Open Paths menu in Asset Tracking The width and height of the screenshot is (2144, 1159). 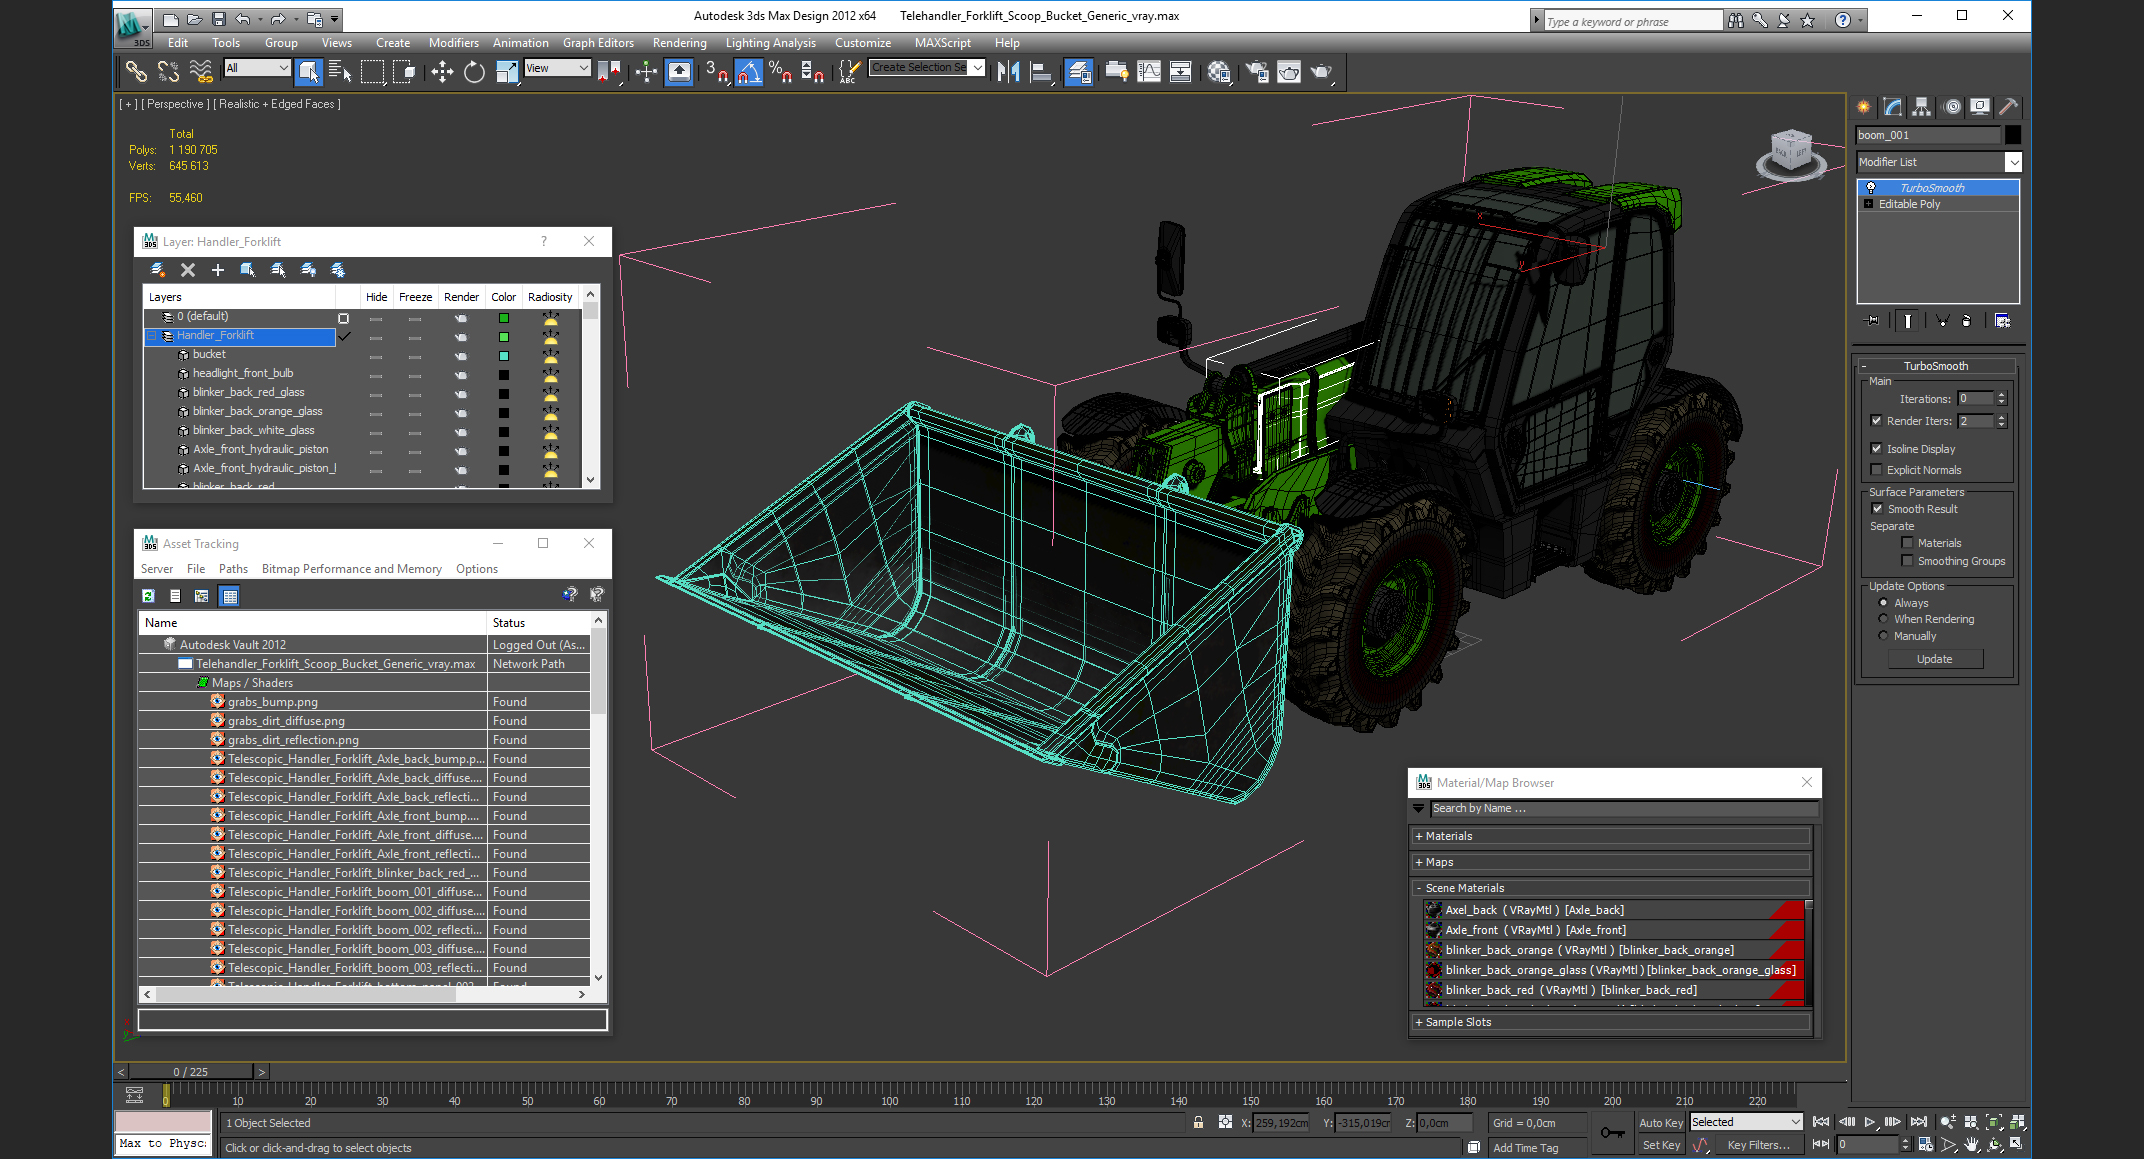coord(233,569)
